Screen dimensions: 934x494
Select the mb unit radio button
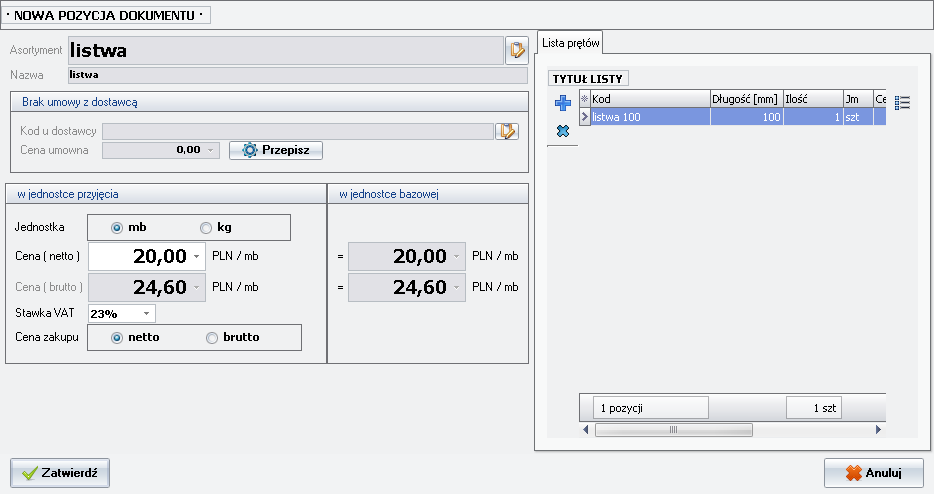pyautogui.click(x=117, y=227)
